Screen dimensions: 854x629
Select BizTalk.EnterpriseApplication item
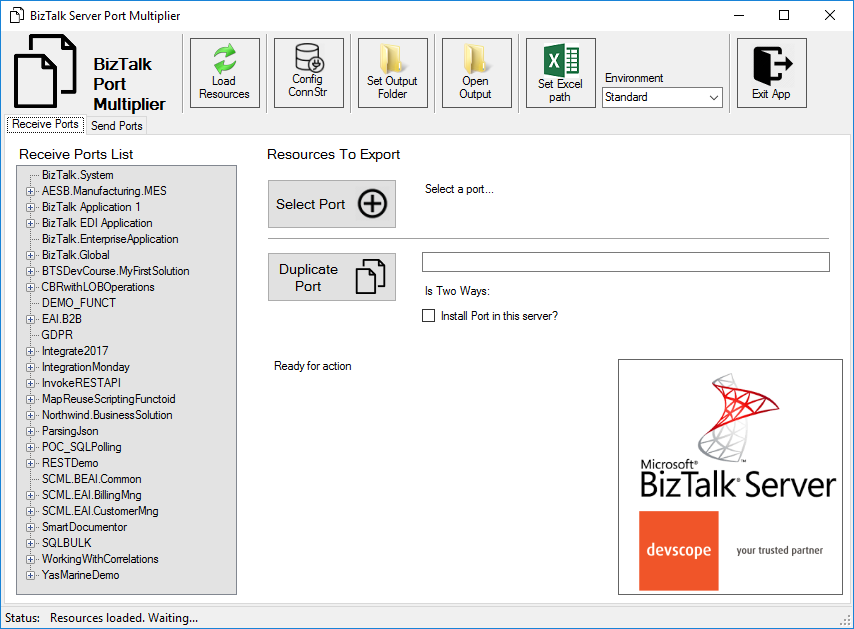coord(110,239)
